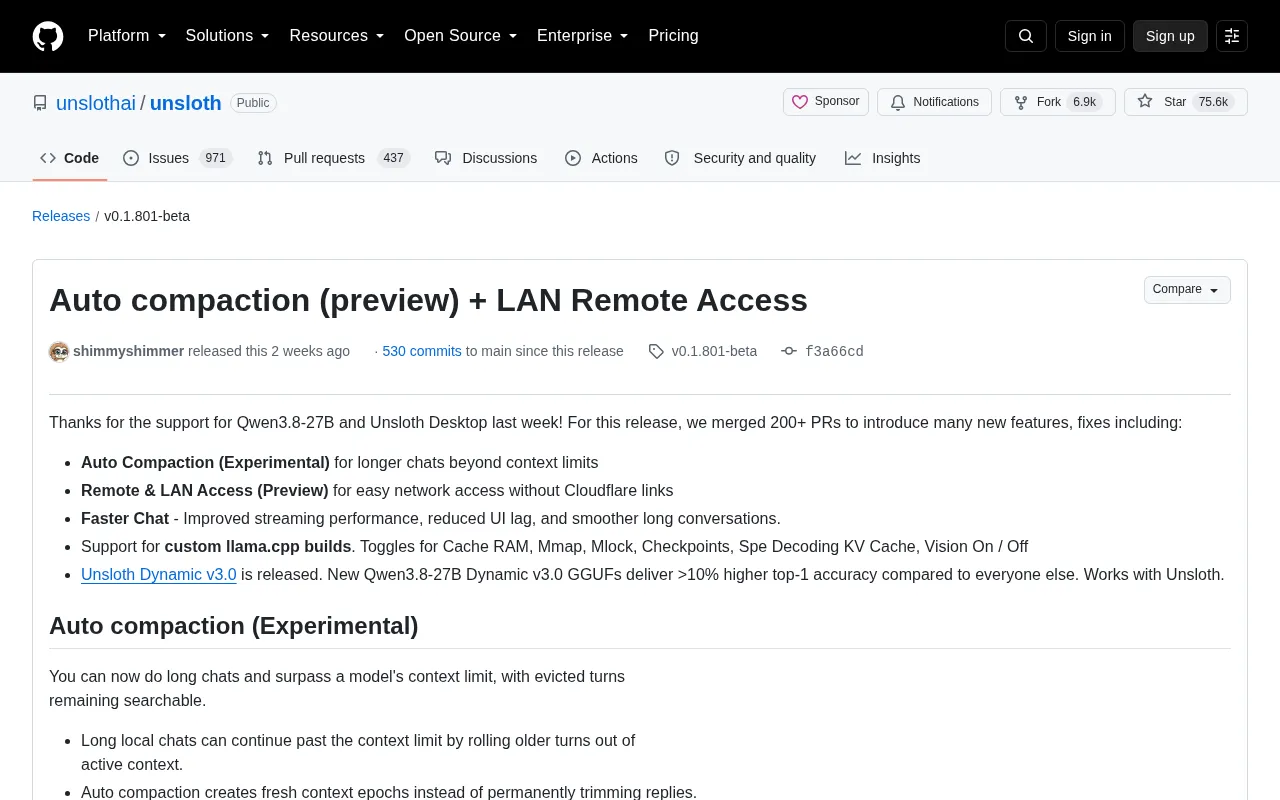This screenshot has width=1280, height=800.
Task: Expand the Solutions menu
Action: 228,36
